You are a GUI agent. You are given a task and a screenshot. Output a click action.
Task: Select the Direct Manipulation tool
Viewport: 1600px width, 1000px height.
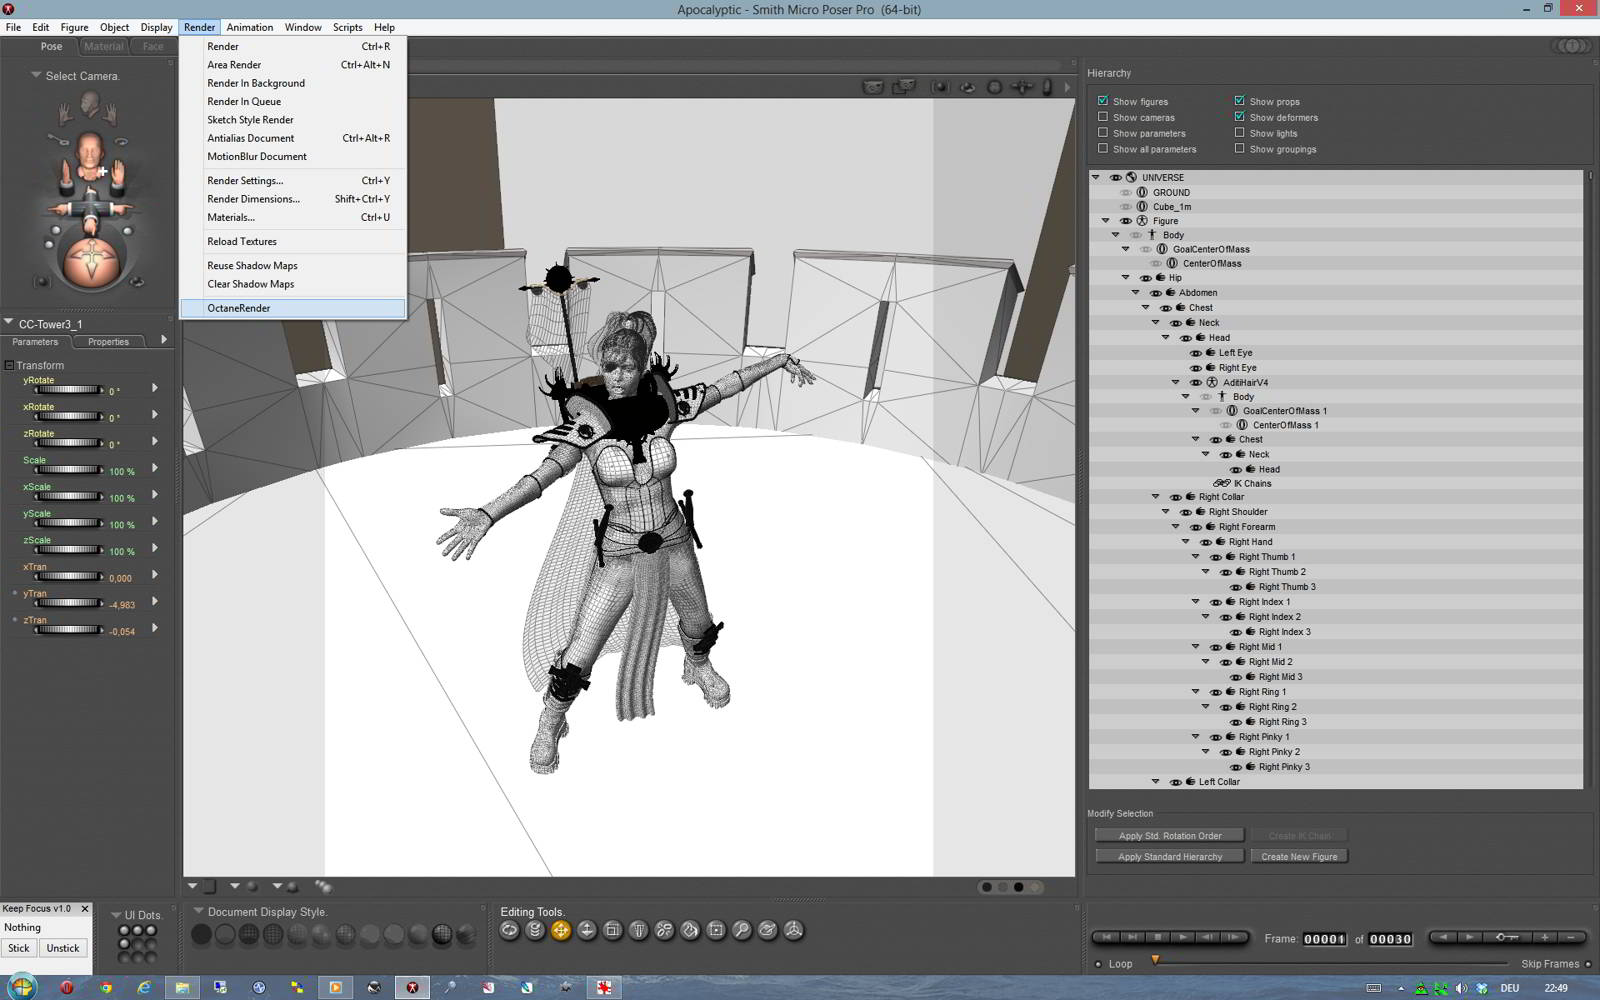[x=793, y=931]
